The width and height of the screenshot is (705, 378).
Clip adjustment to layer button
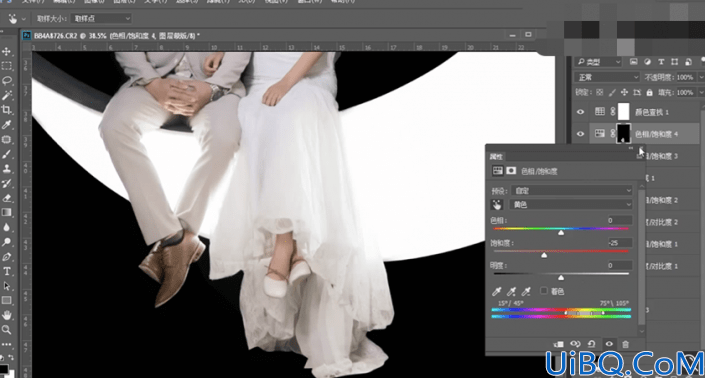pyautogui.click(x=558, y=344)
